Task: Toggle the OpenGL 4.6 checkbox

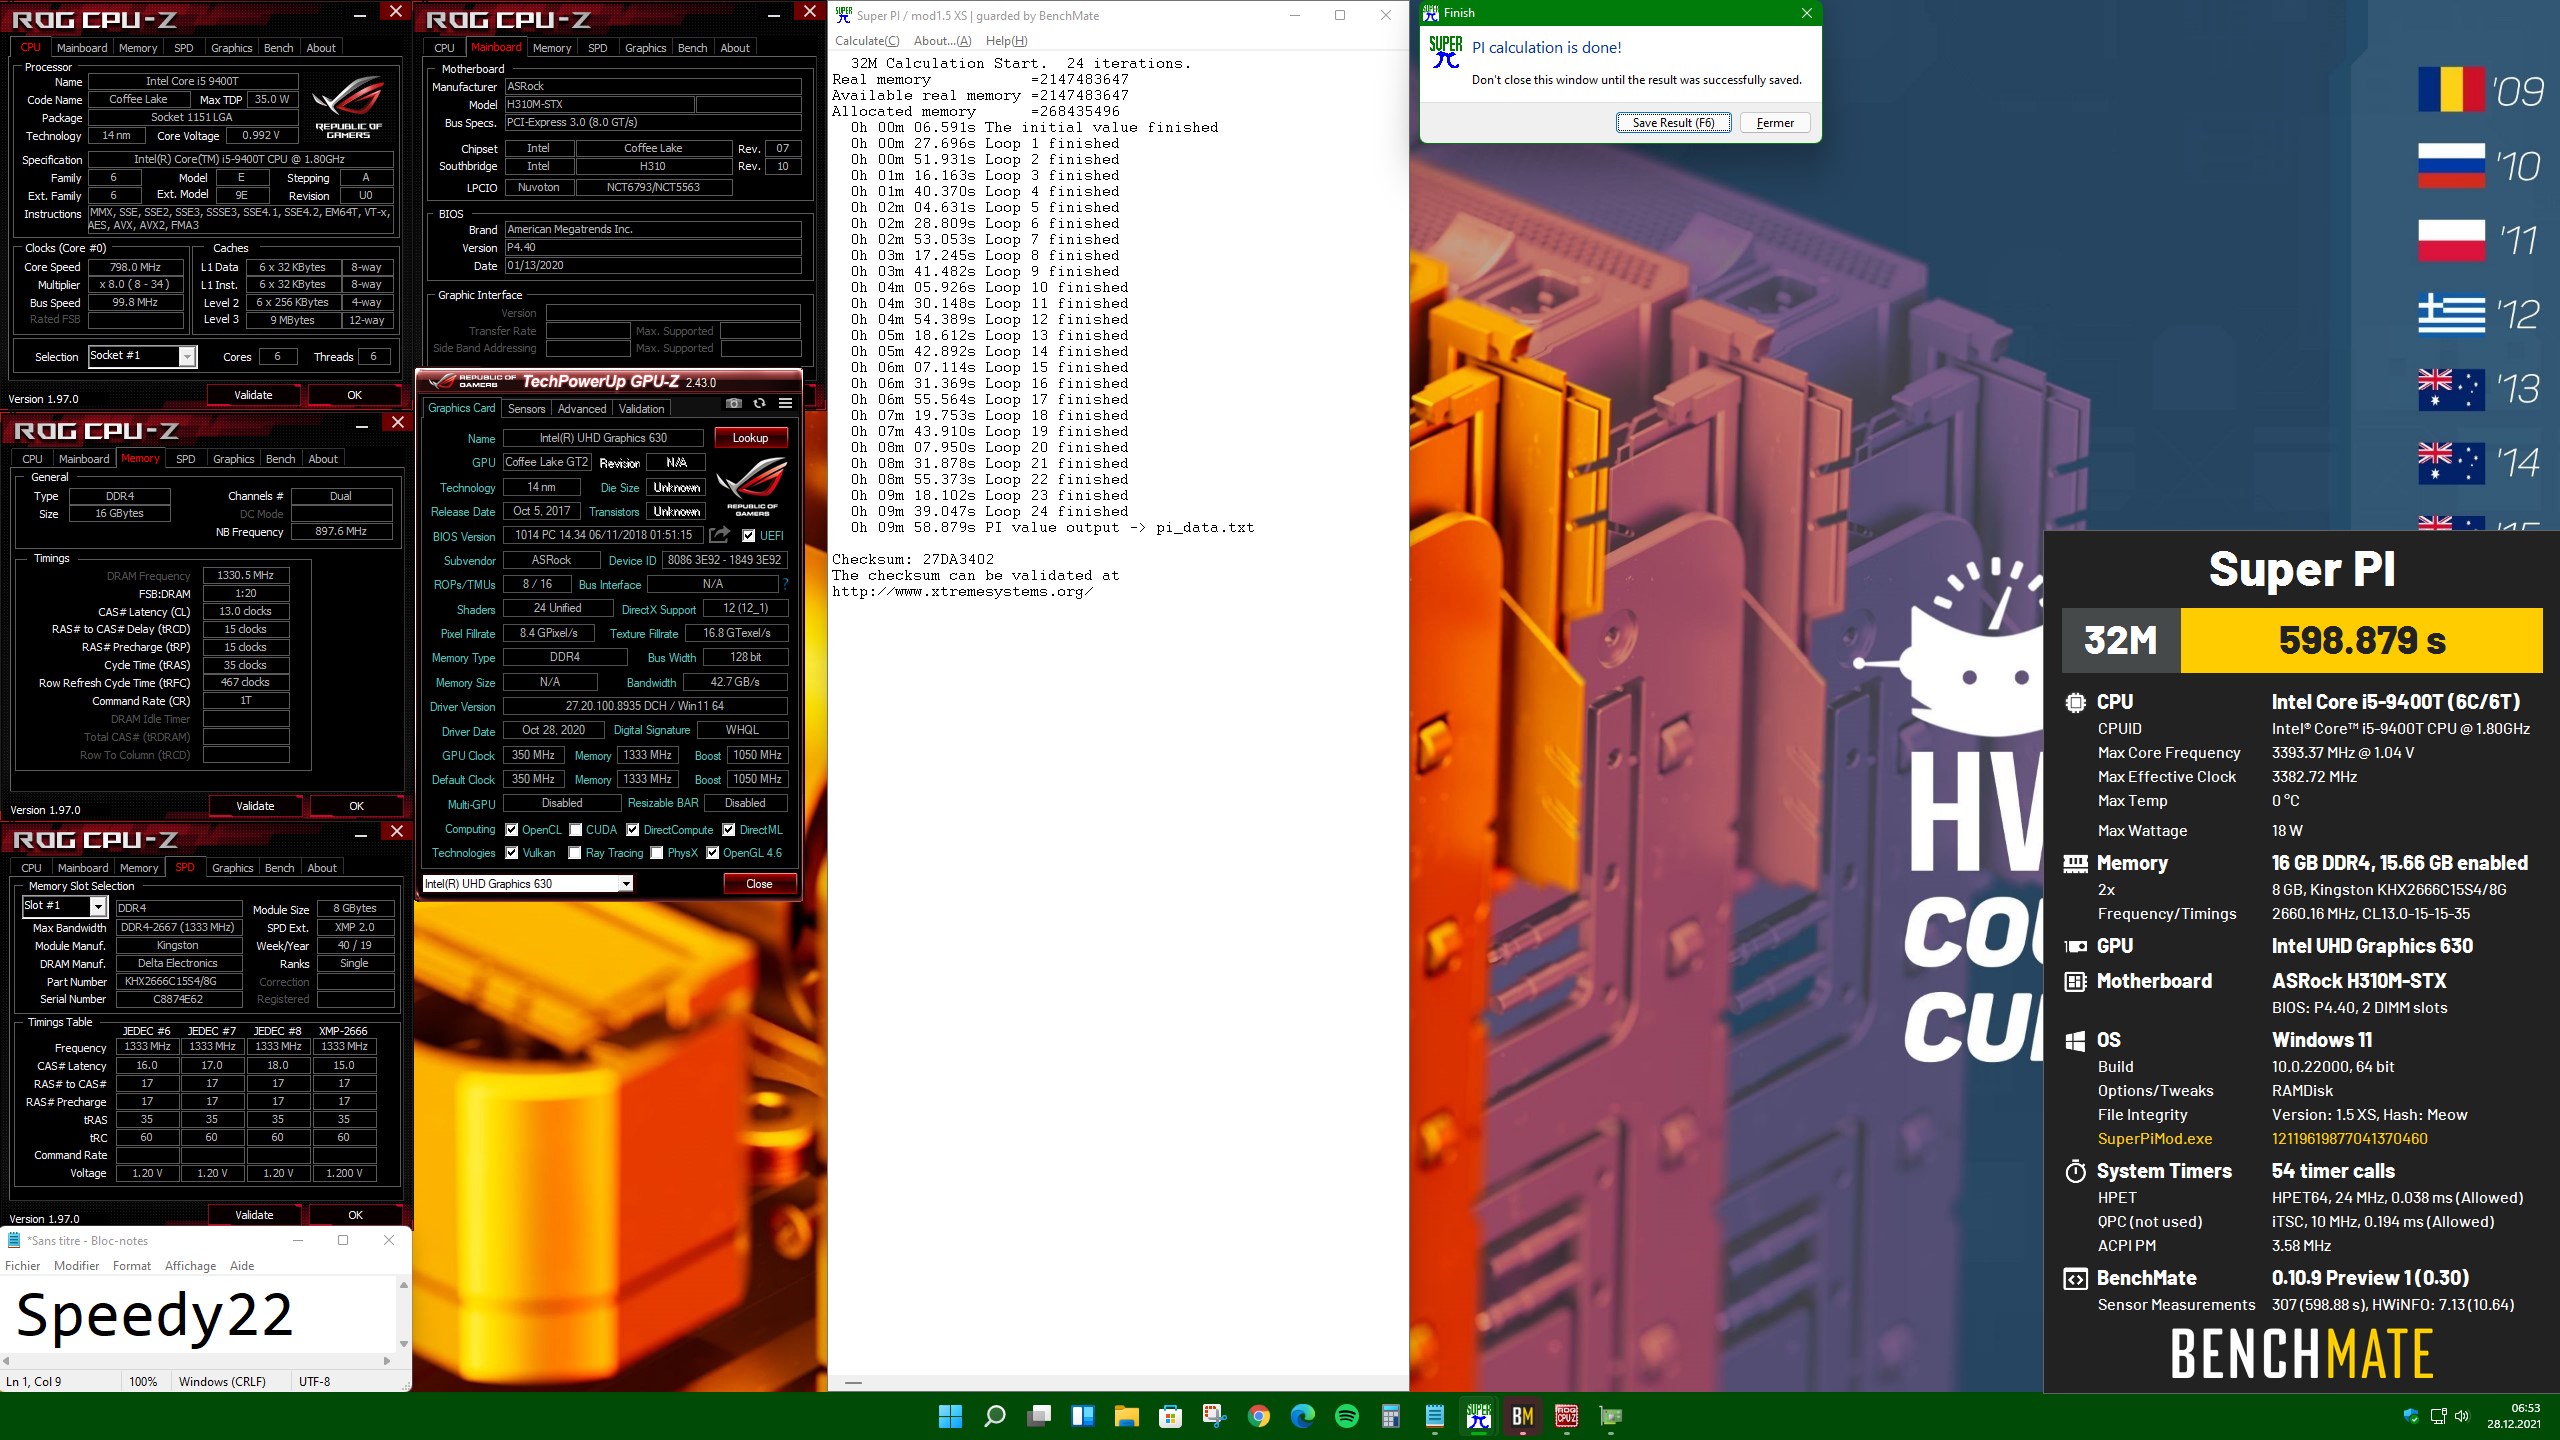Action: tap(713, 853)
